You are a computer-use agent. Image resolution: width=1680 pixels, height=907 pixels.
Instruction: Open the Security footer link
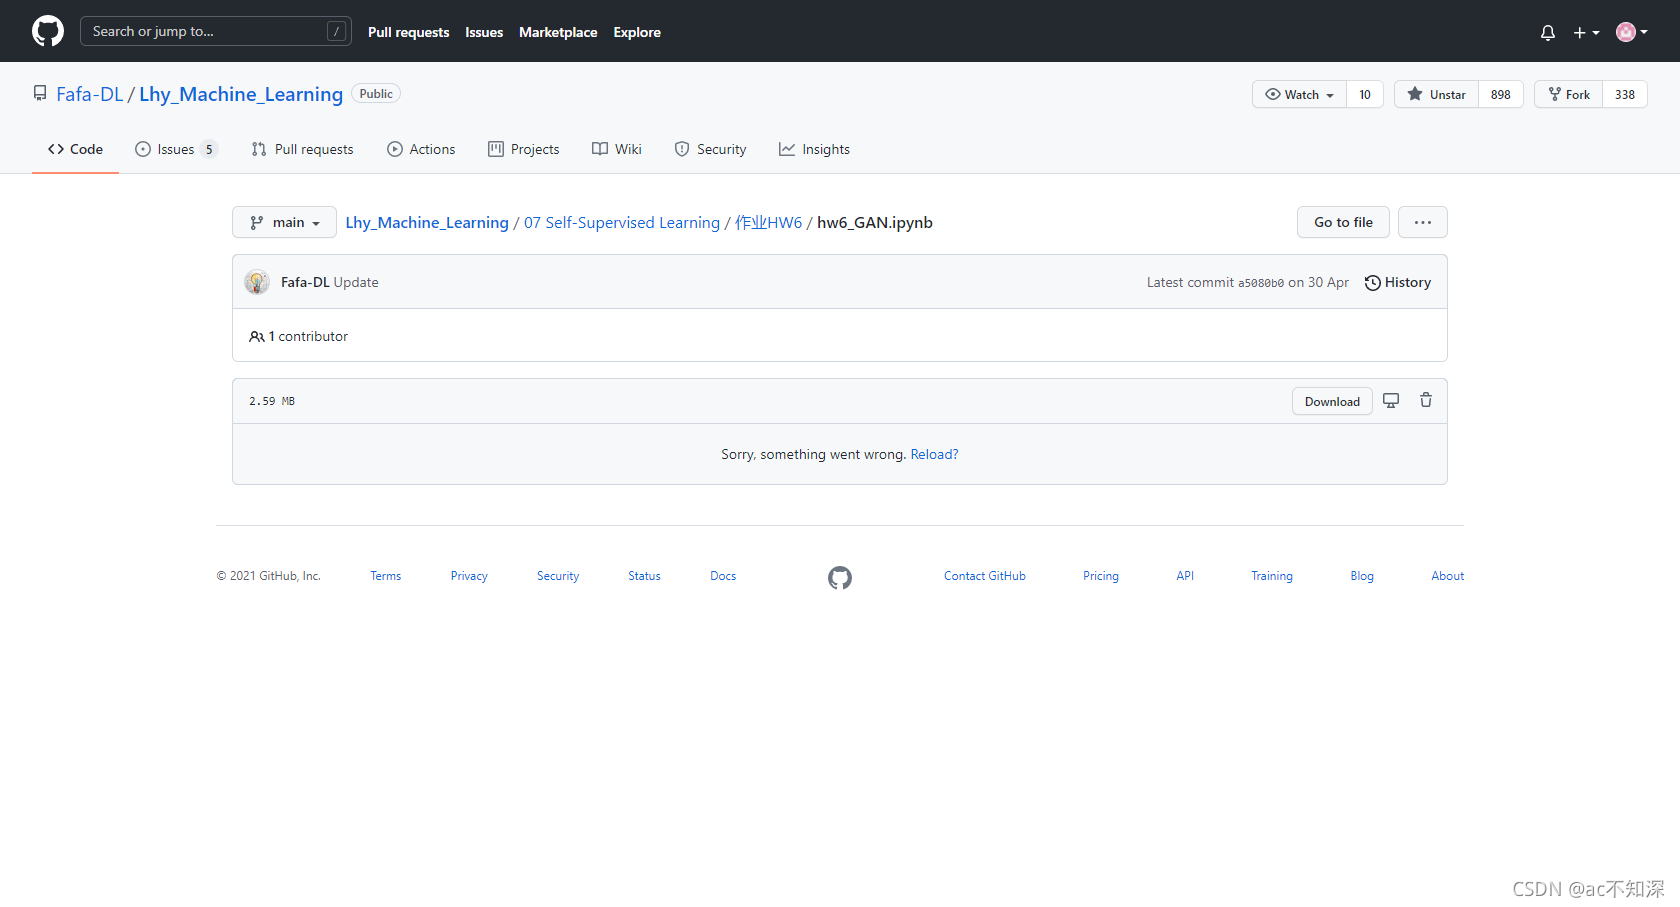(x=558, y=576)
